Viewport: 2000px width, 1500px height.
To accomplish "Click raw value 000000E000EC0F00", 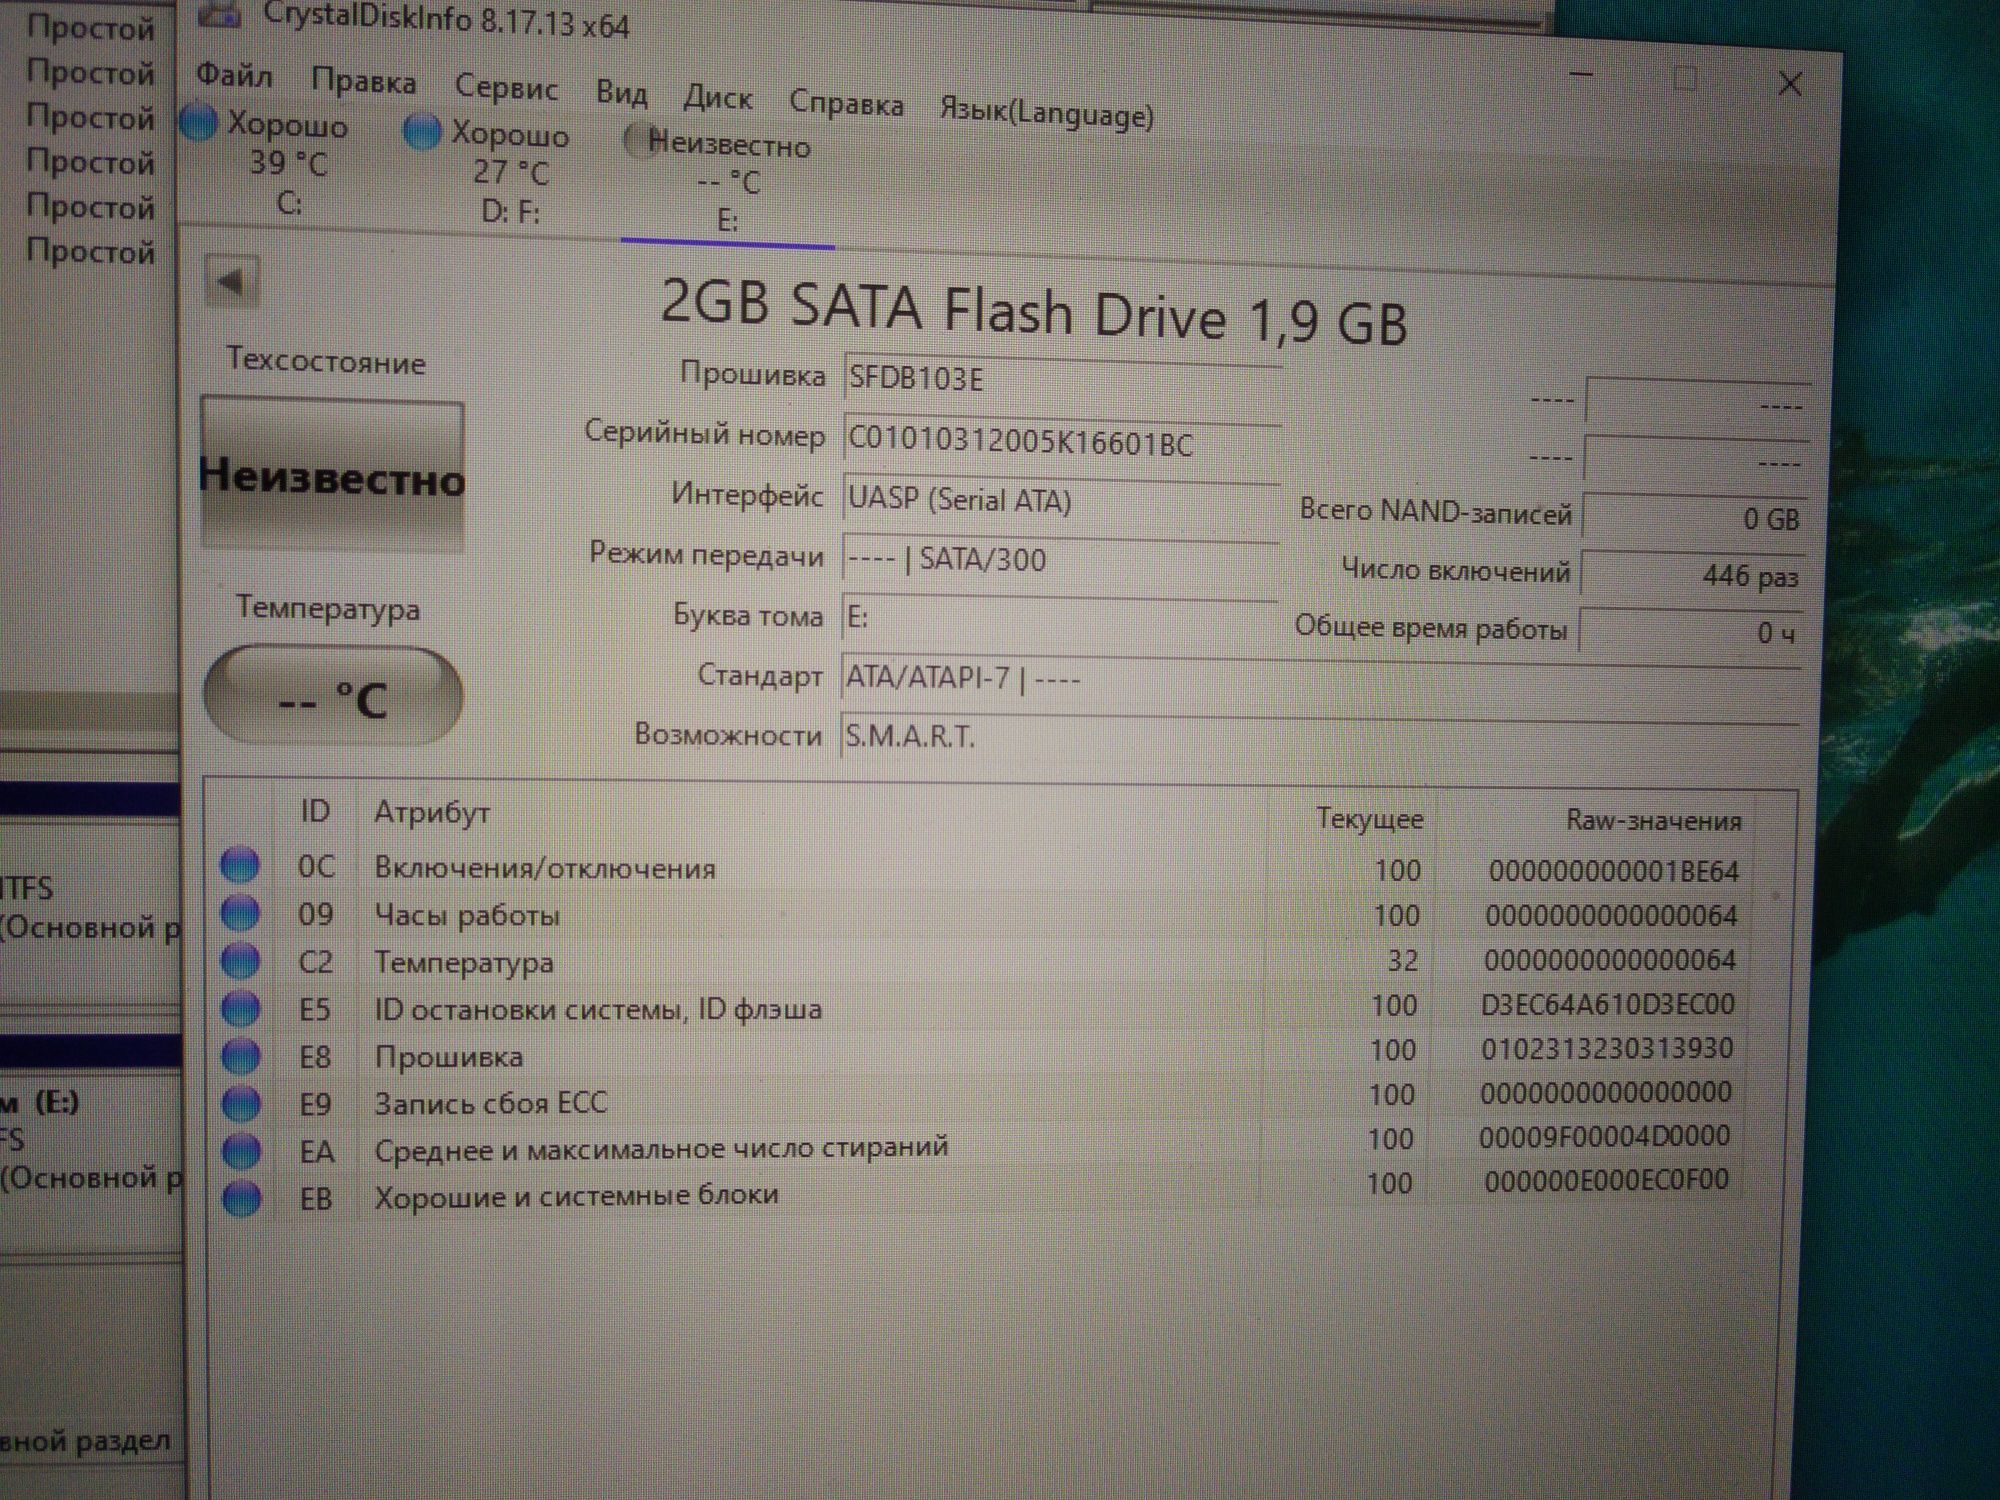I will tap(1606, 1180).
